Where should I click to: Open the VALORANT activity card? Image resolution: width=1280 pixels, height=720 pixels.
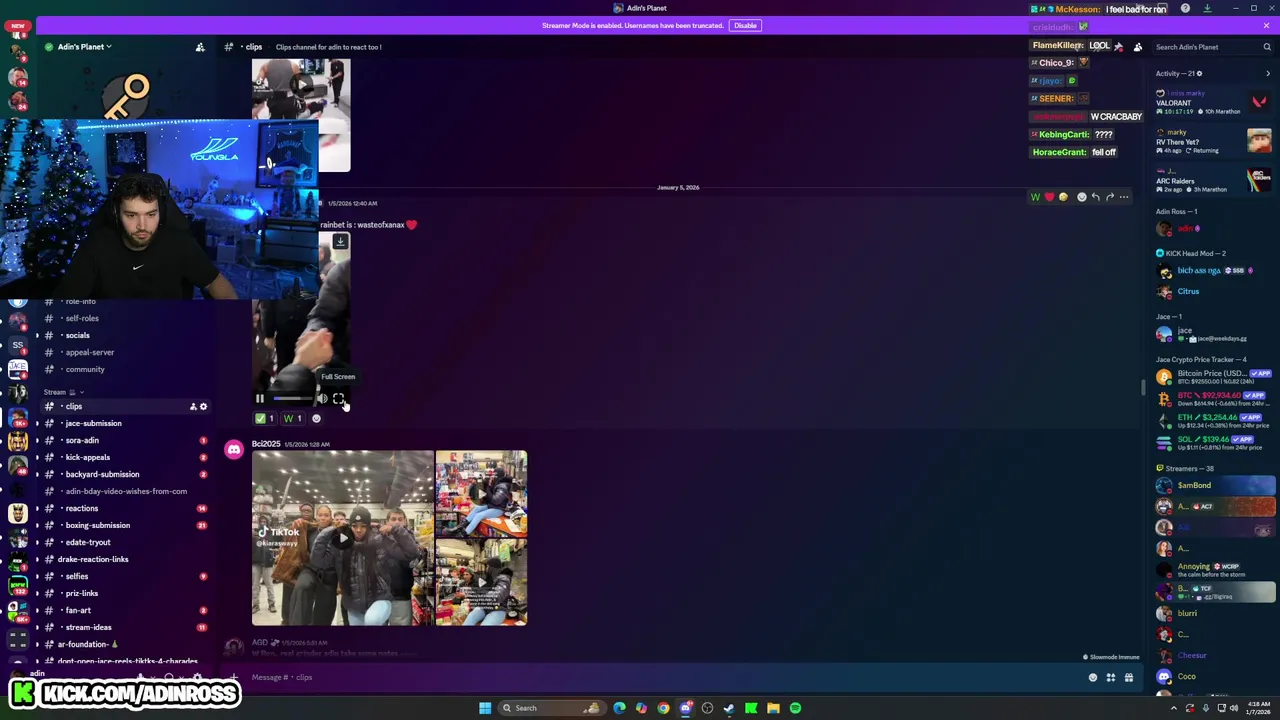[1213, 102]
